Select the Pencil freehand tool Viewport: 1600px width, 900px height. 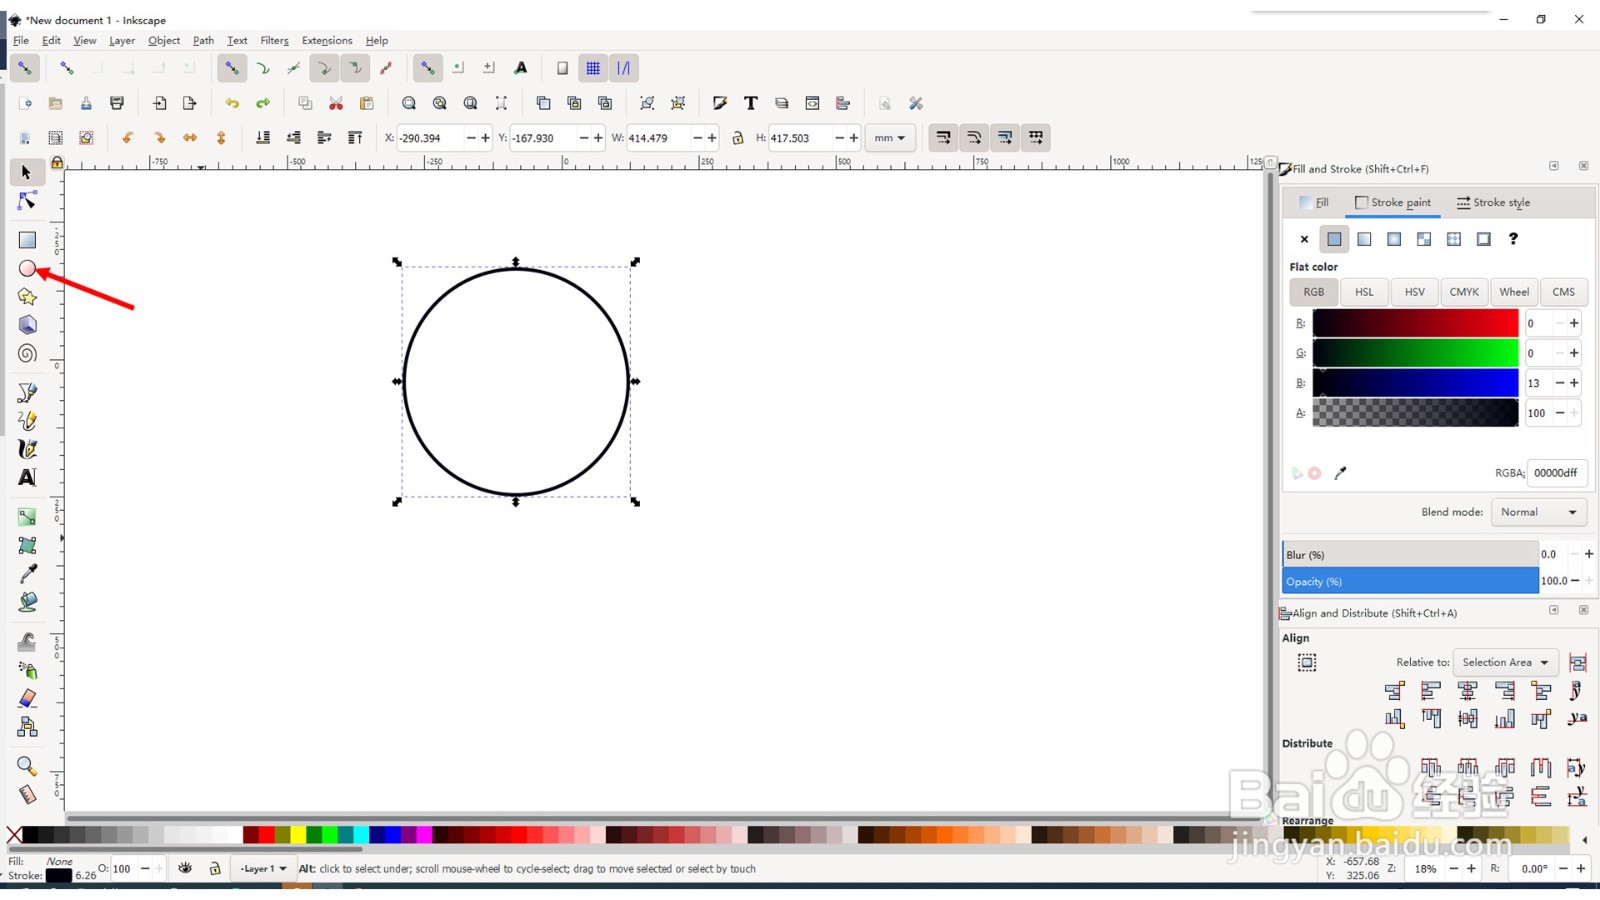coord(27,421)
